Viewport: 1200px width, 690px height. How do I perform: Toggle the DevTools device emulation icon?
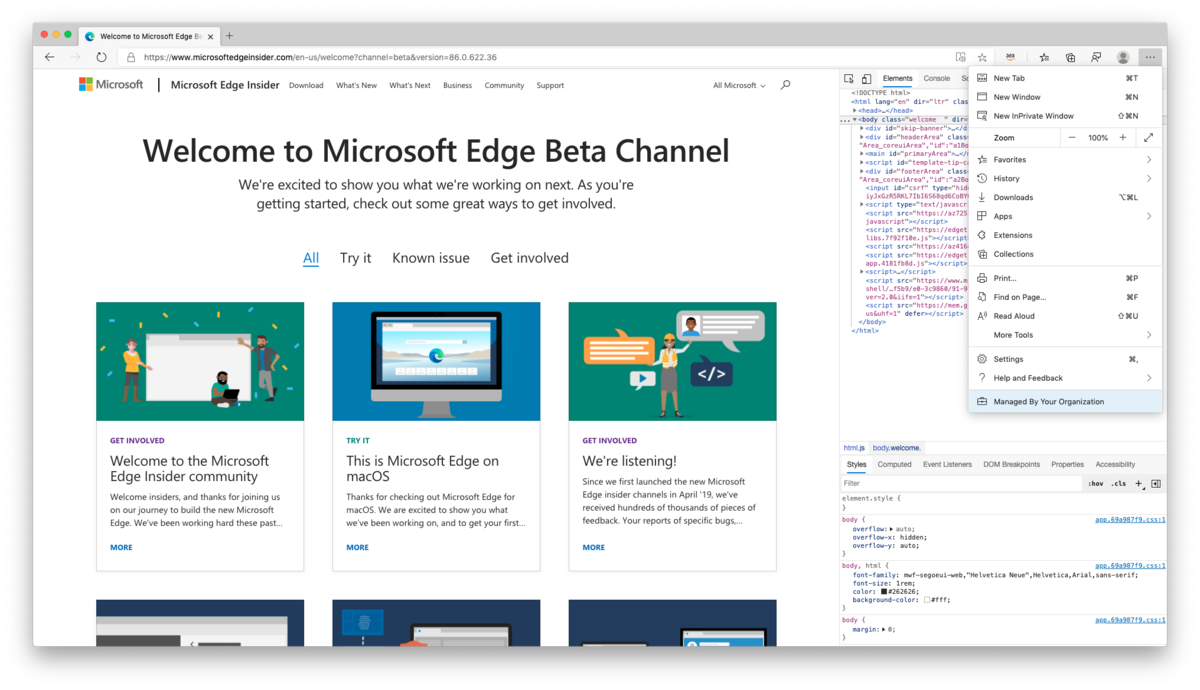pos(866,78)
